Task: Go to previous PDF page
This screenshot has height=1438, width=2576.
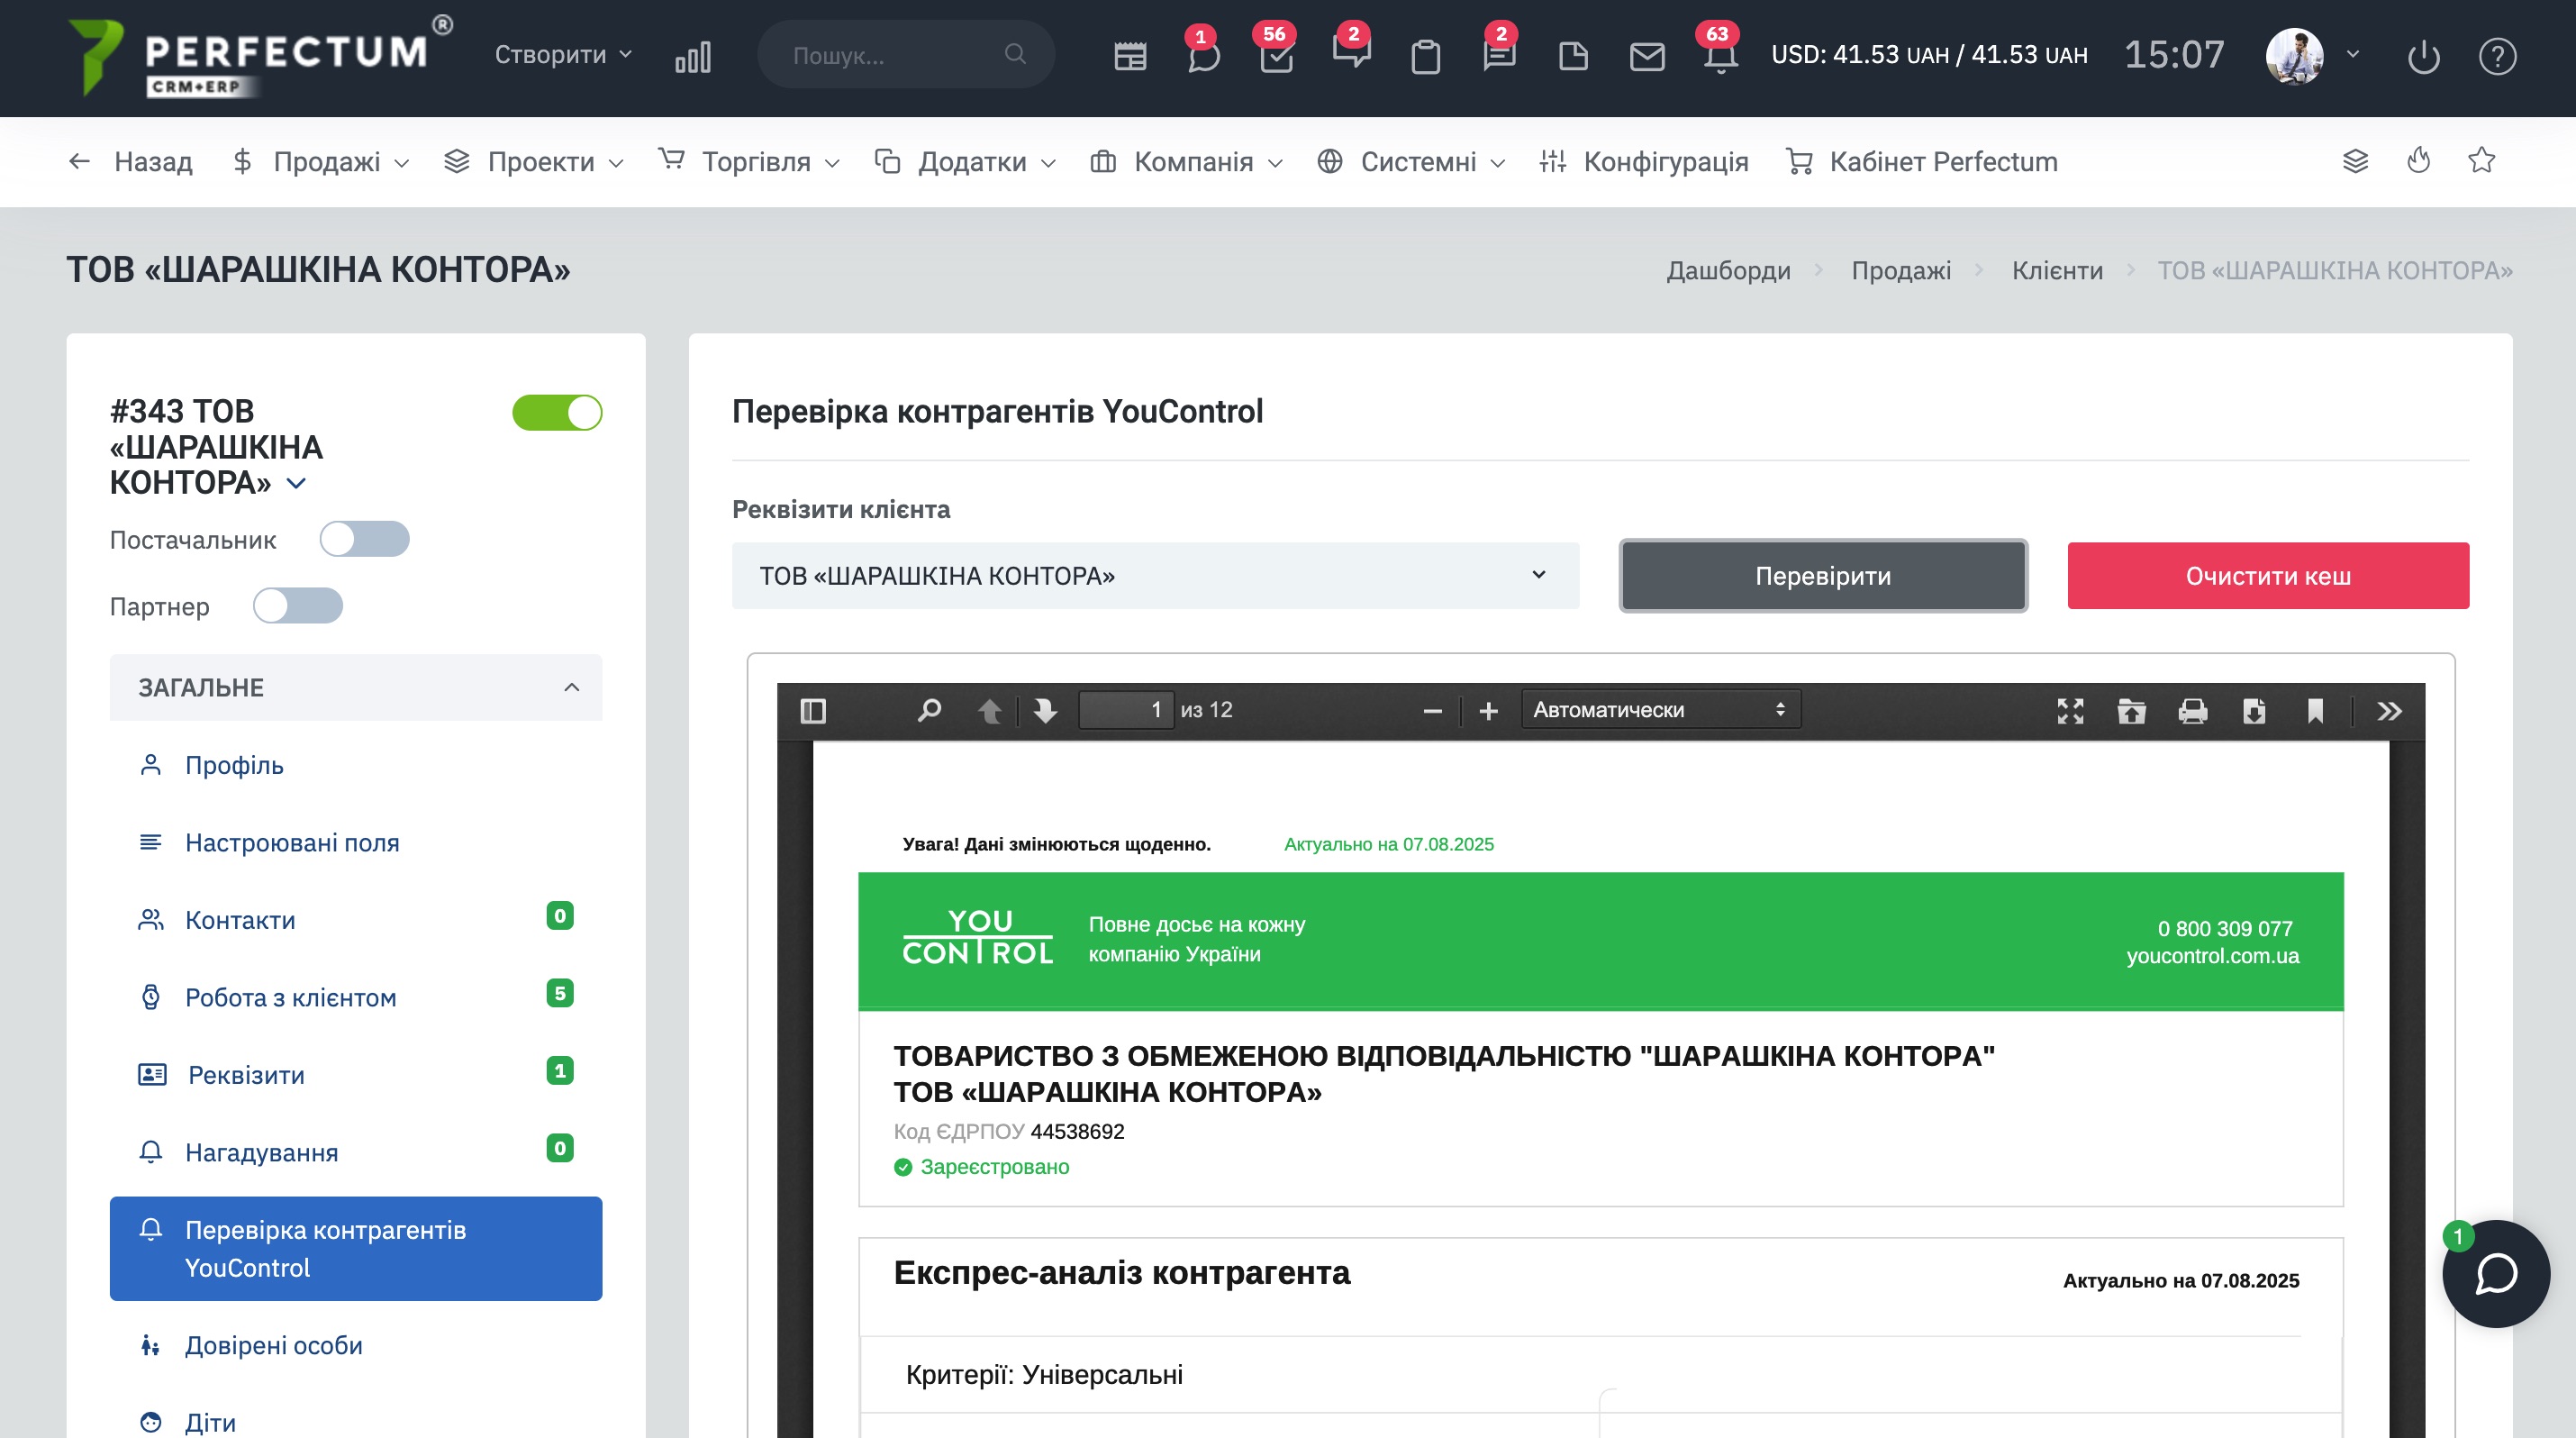Action: (989, 711)
